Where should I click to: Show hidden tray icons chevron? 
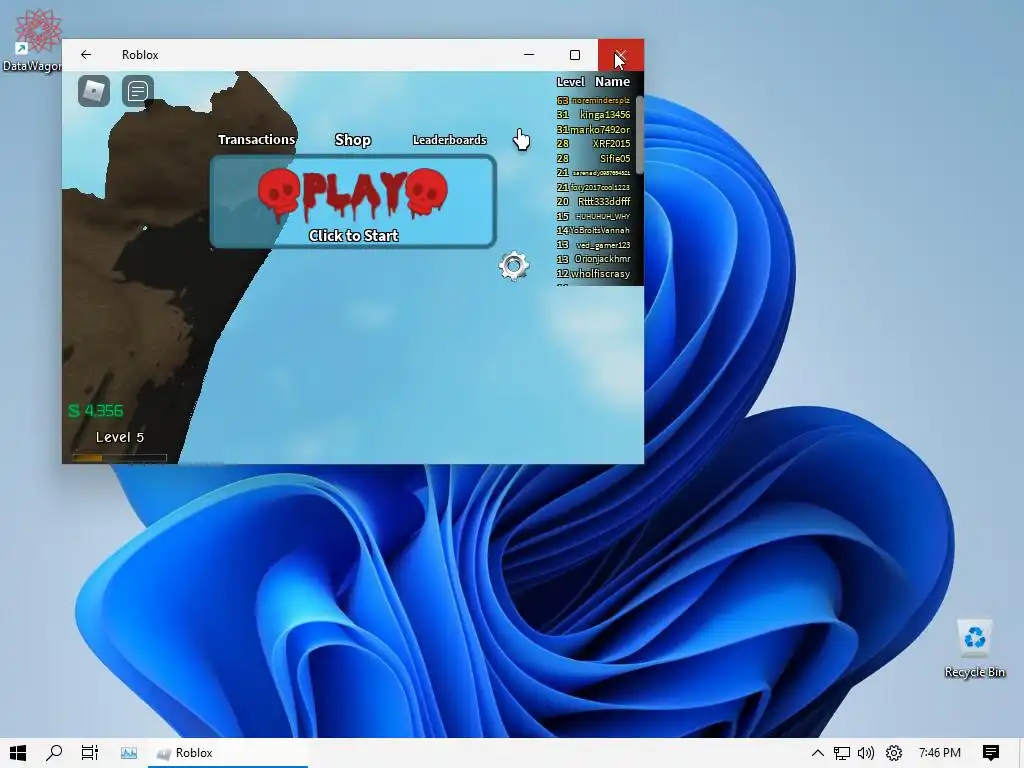tap(817, 753)
